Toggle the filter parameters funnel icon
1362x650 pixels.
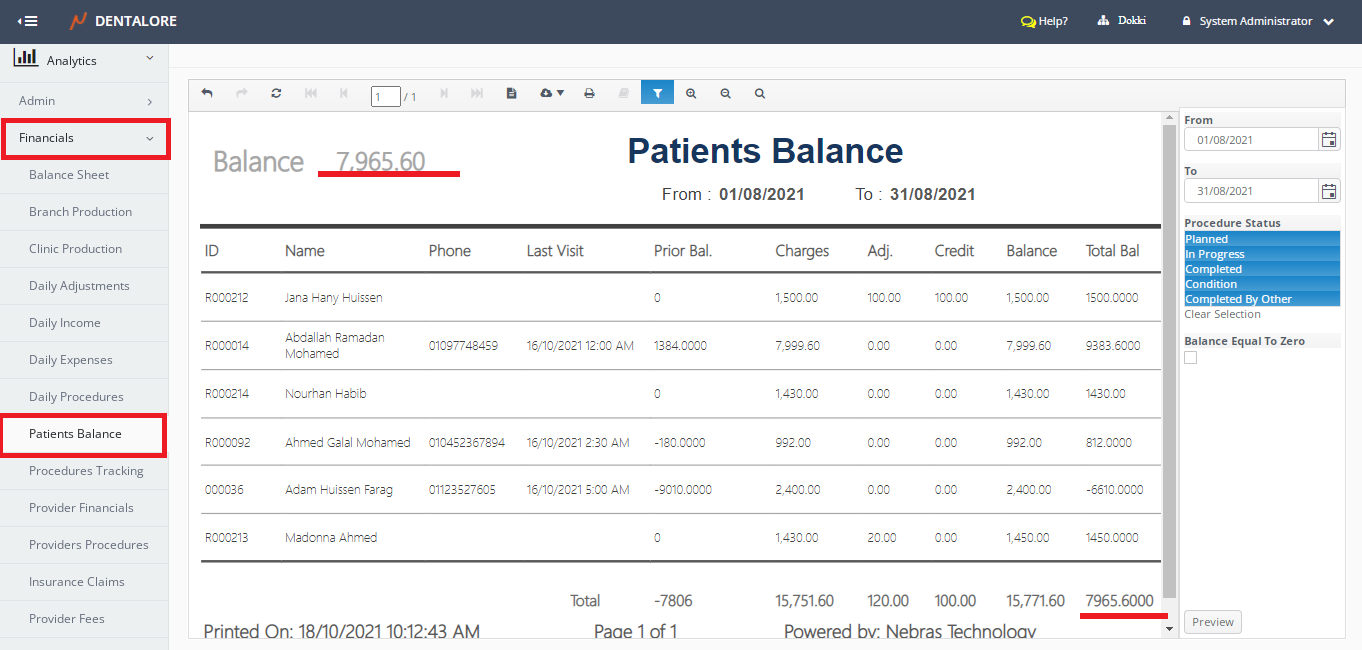pyautogui.click(x=658, y=93)
